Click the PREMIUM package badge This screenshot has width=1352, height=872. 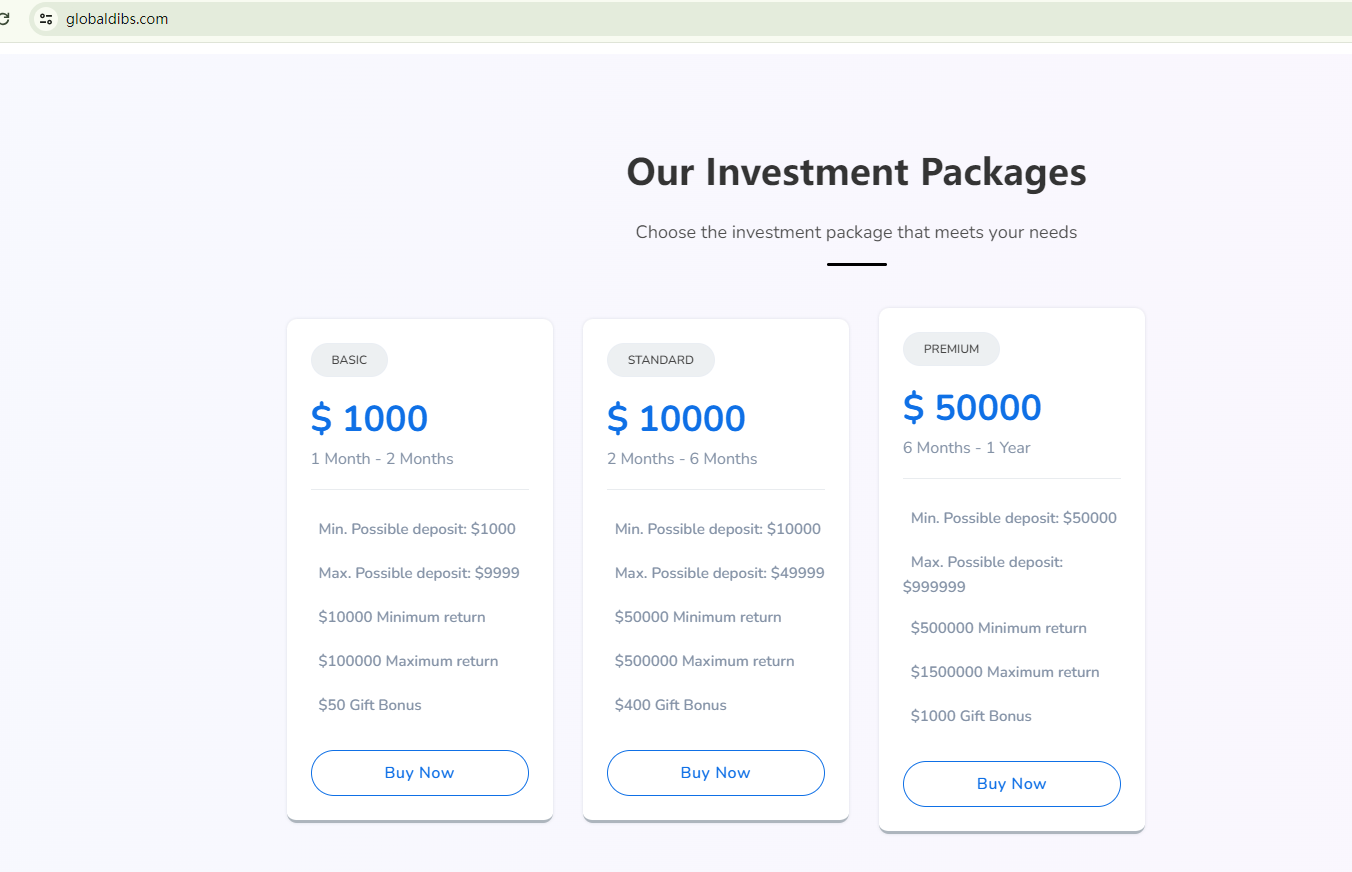[x=951, y=349]
